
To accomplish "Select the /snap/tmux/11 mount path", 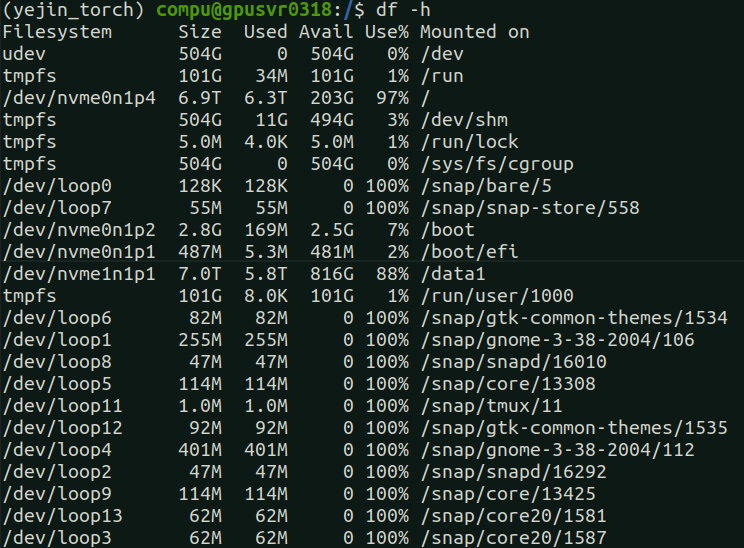I will (x=492, y=406).
